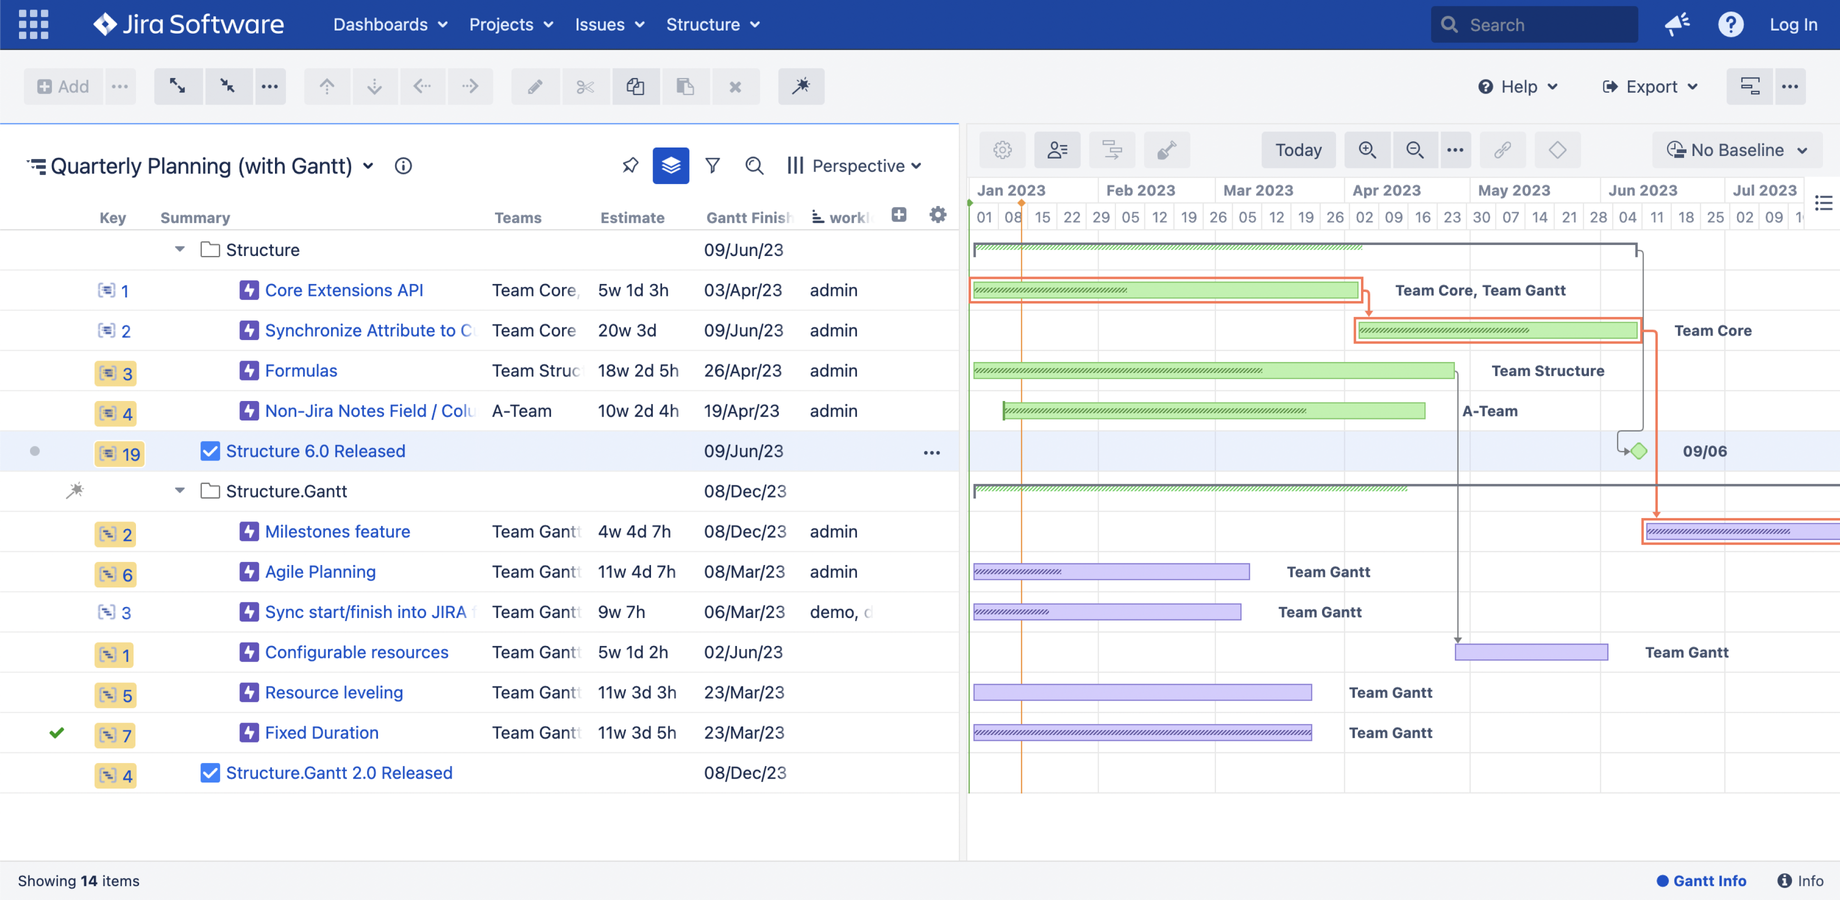Click the Gantt milestone diamond icon
This screenshot has height=900, width=1840.
coord(1557,150)
